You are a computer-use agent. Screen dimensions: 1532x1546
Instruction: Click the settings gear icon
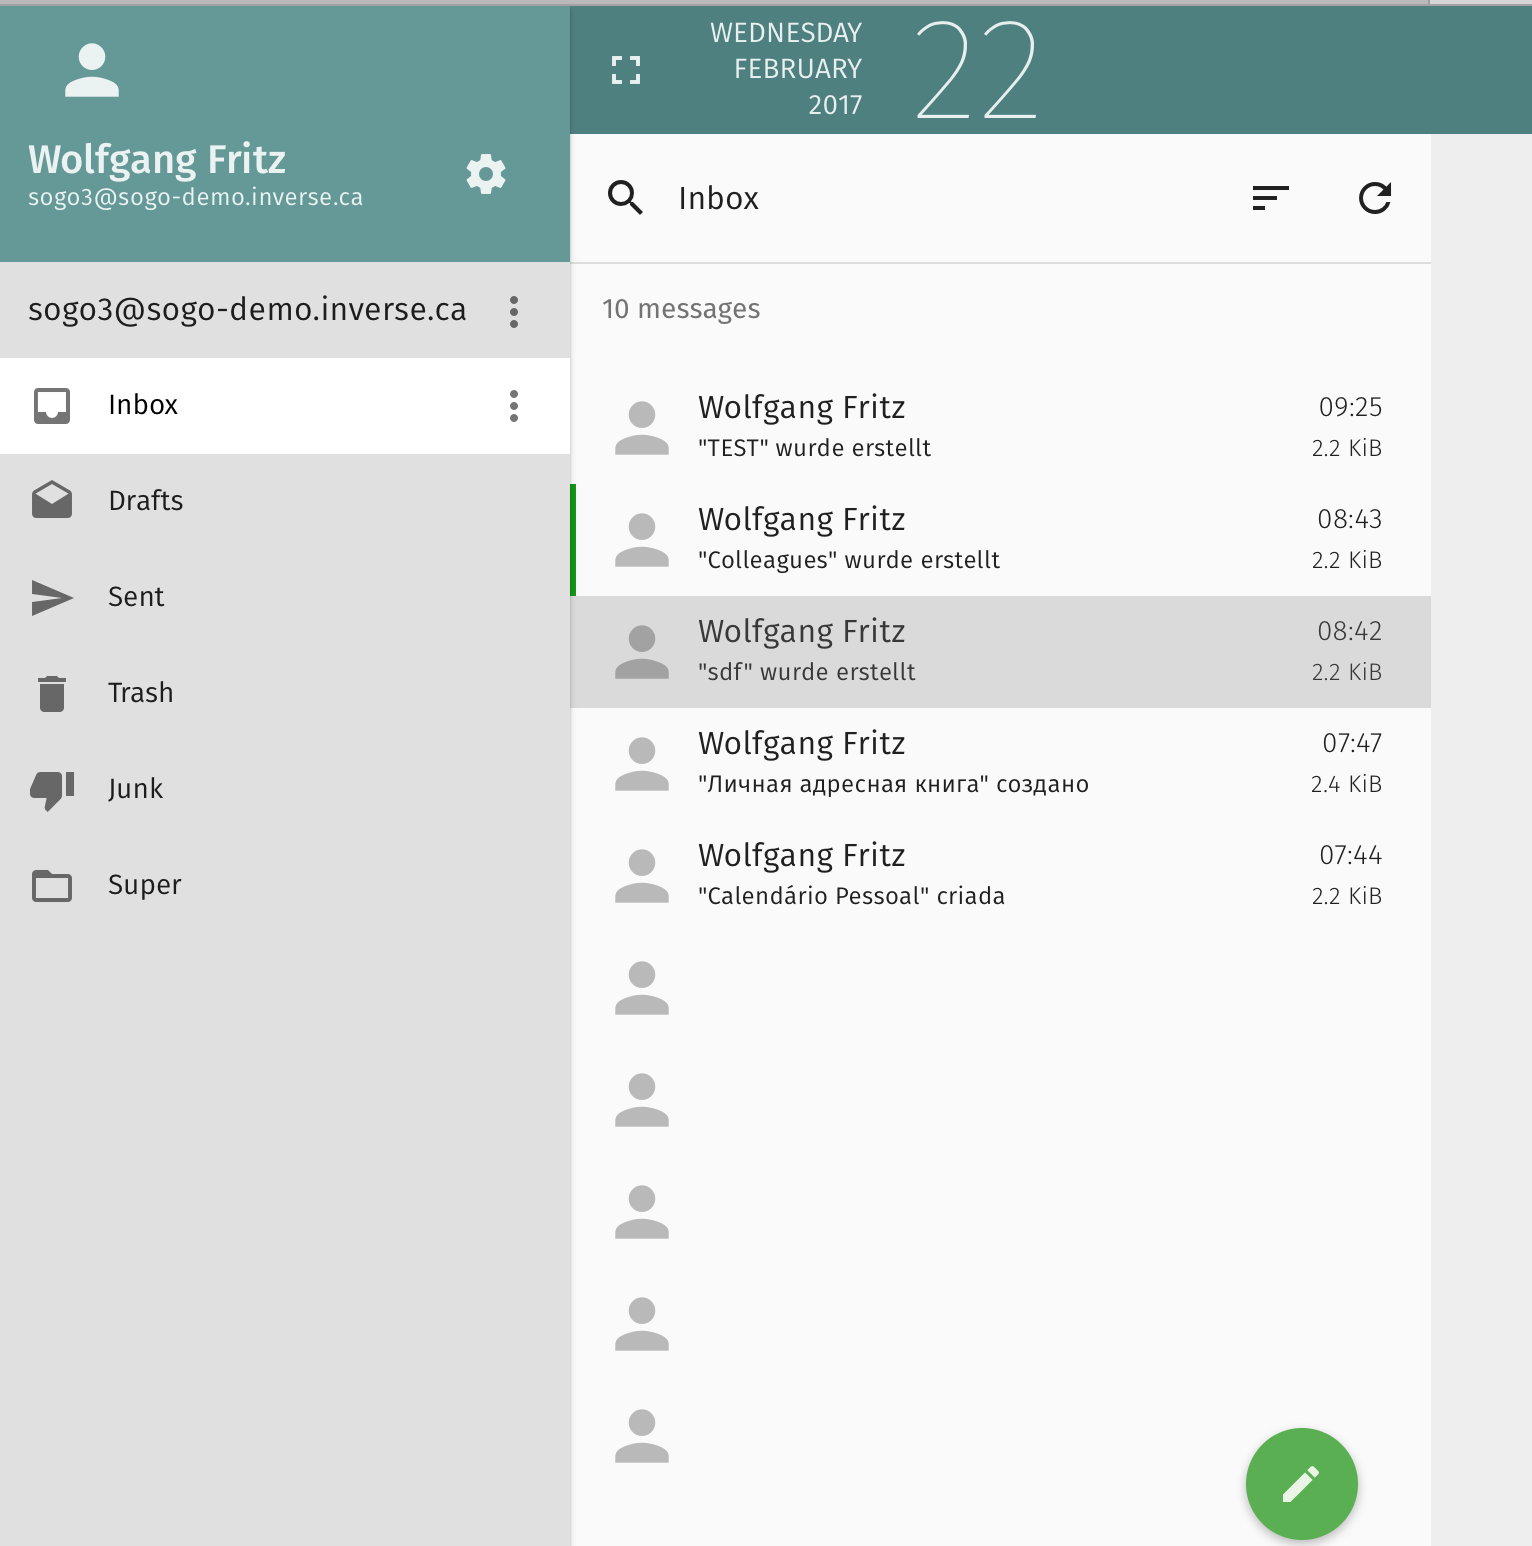(486, 175)
